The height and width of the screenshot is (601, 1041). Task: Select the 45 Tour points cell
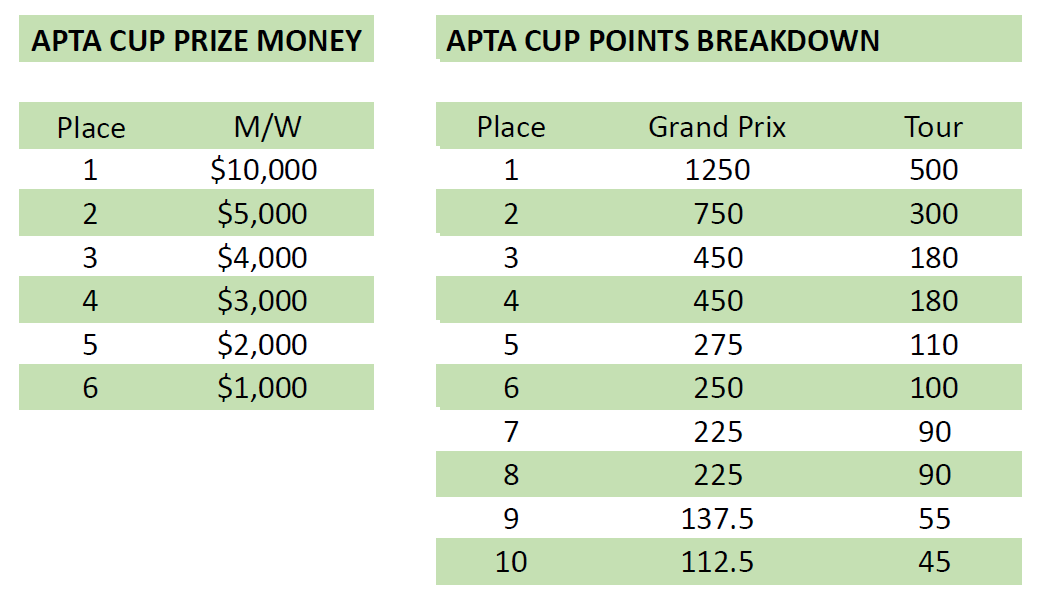coord(935,562)
